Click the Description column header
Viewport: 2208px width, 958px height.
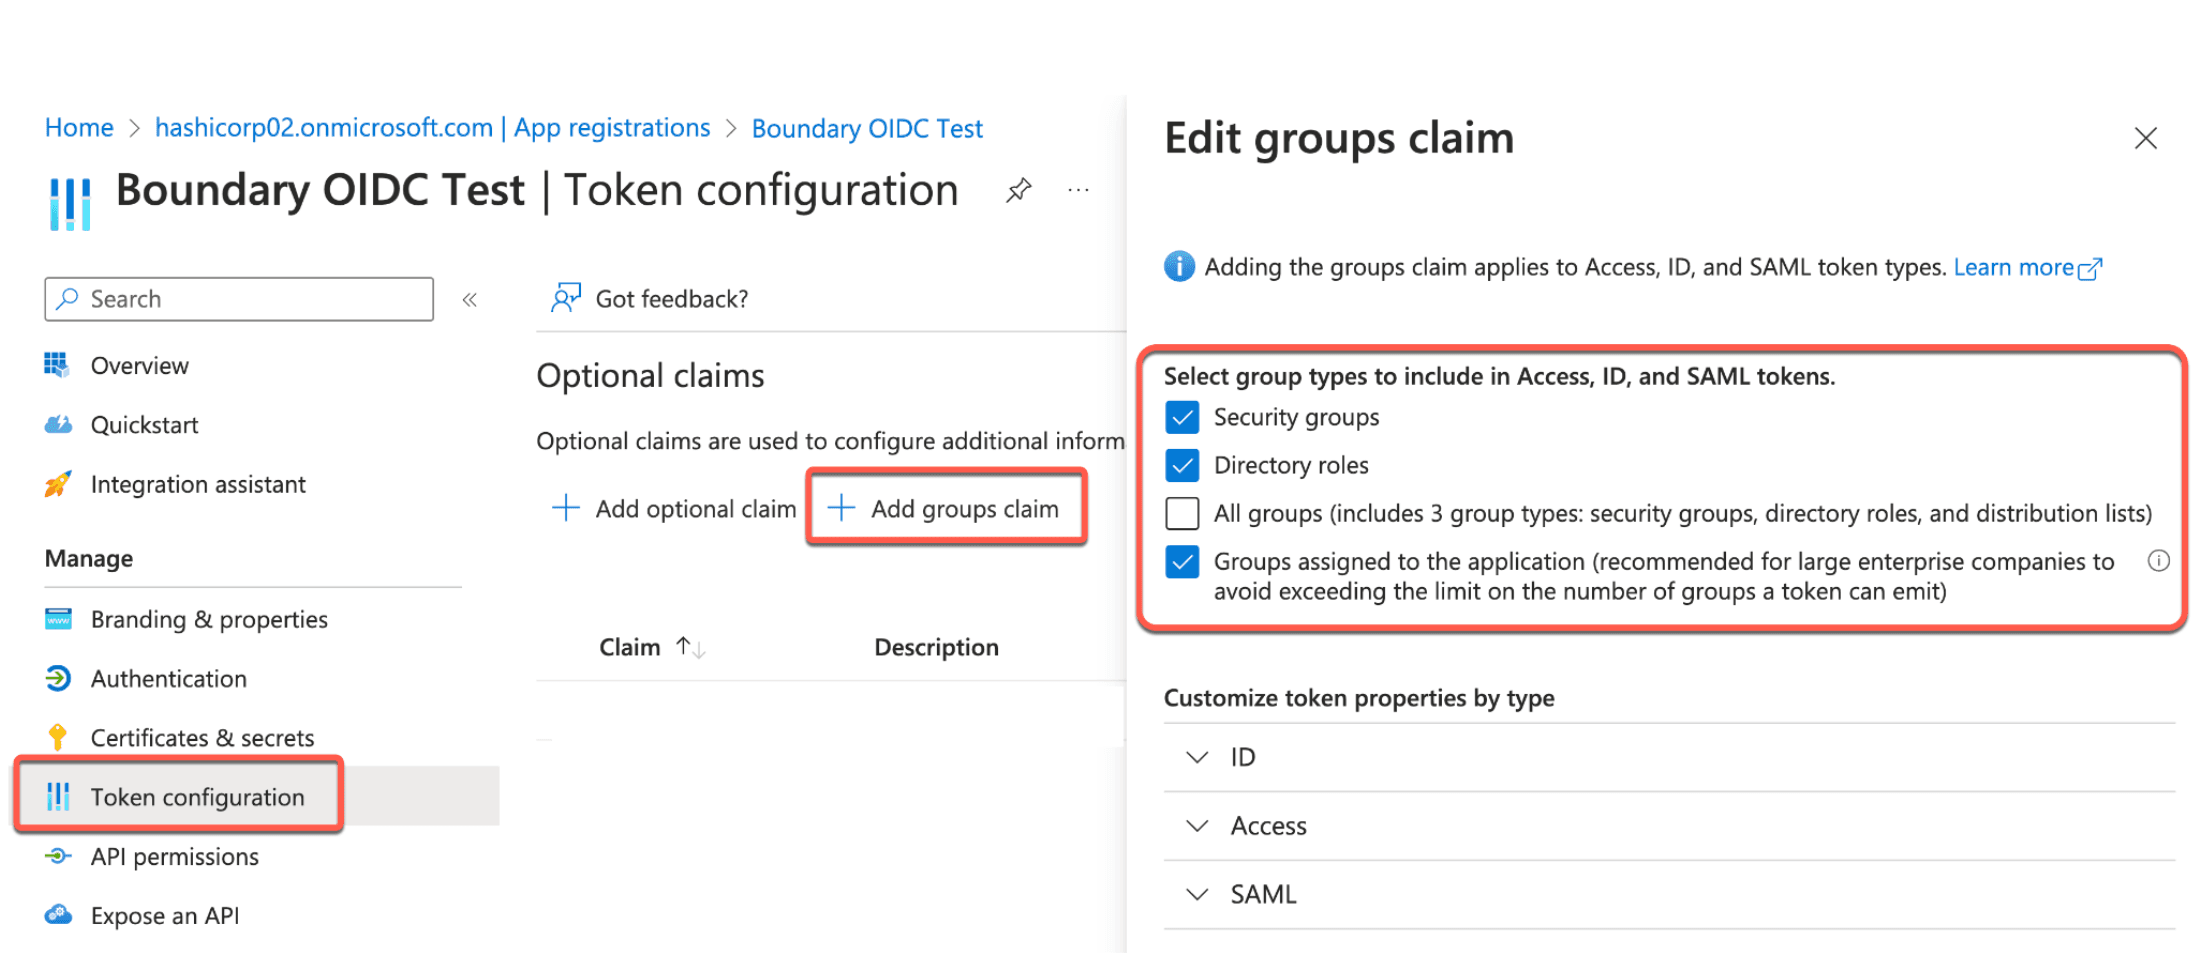coord(936,647)
